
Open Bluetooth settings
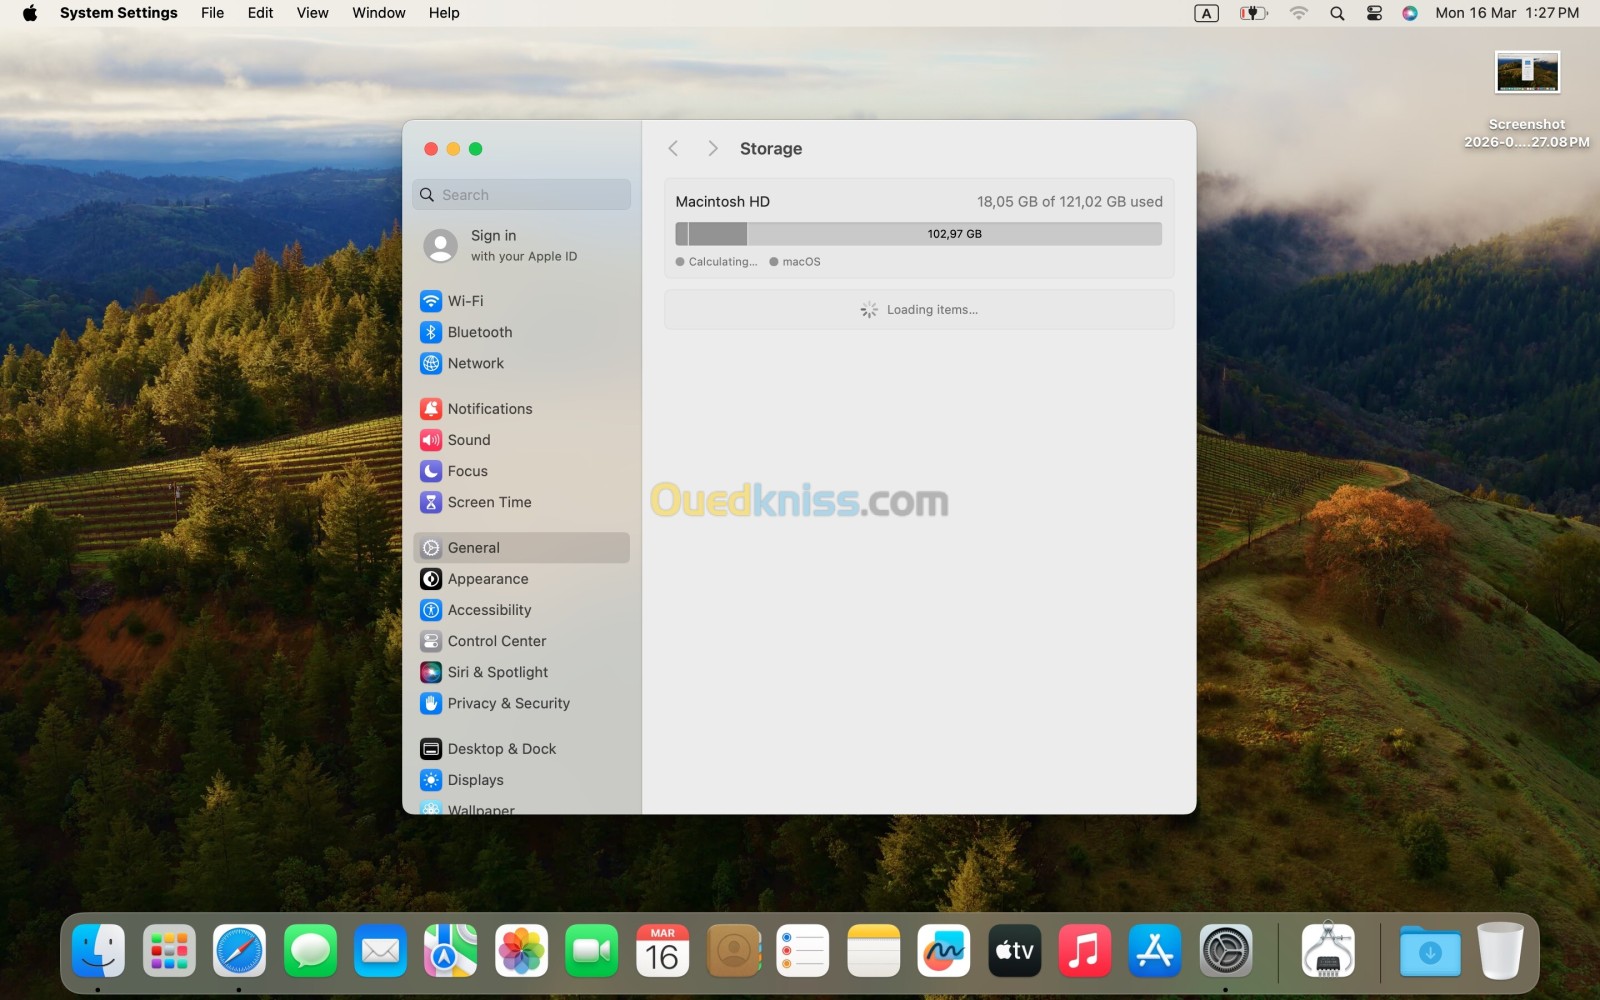tap(521, 332)
